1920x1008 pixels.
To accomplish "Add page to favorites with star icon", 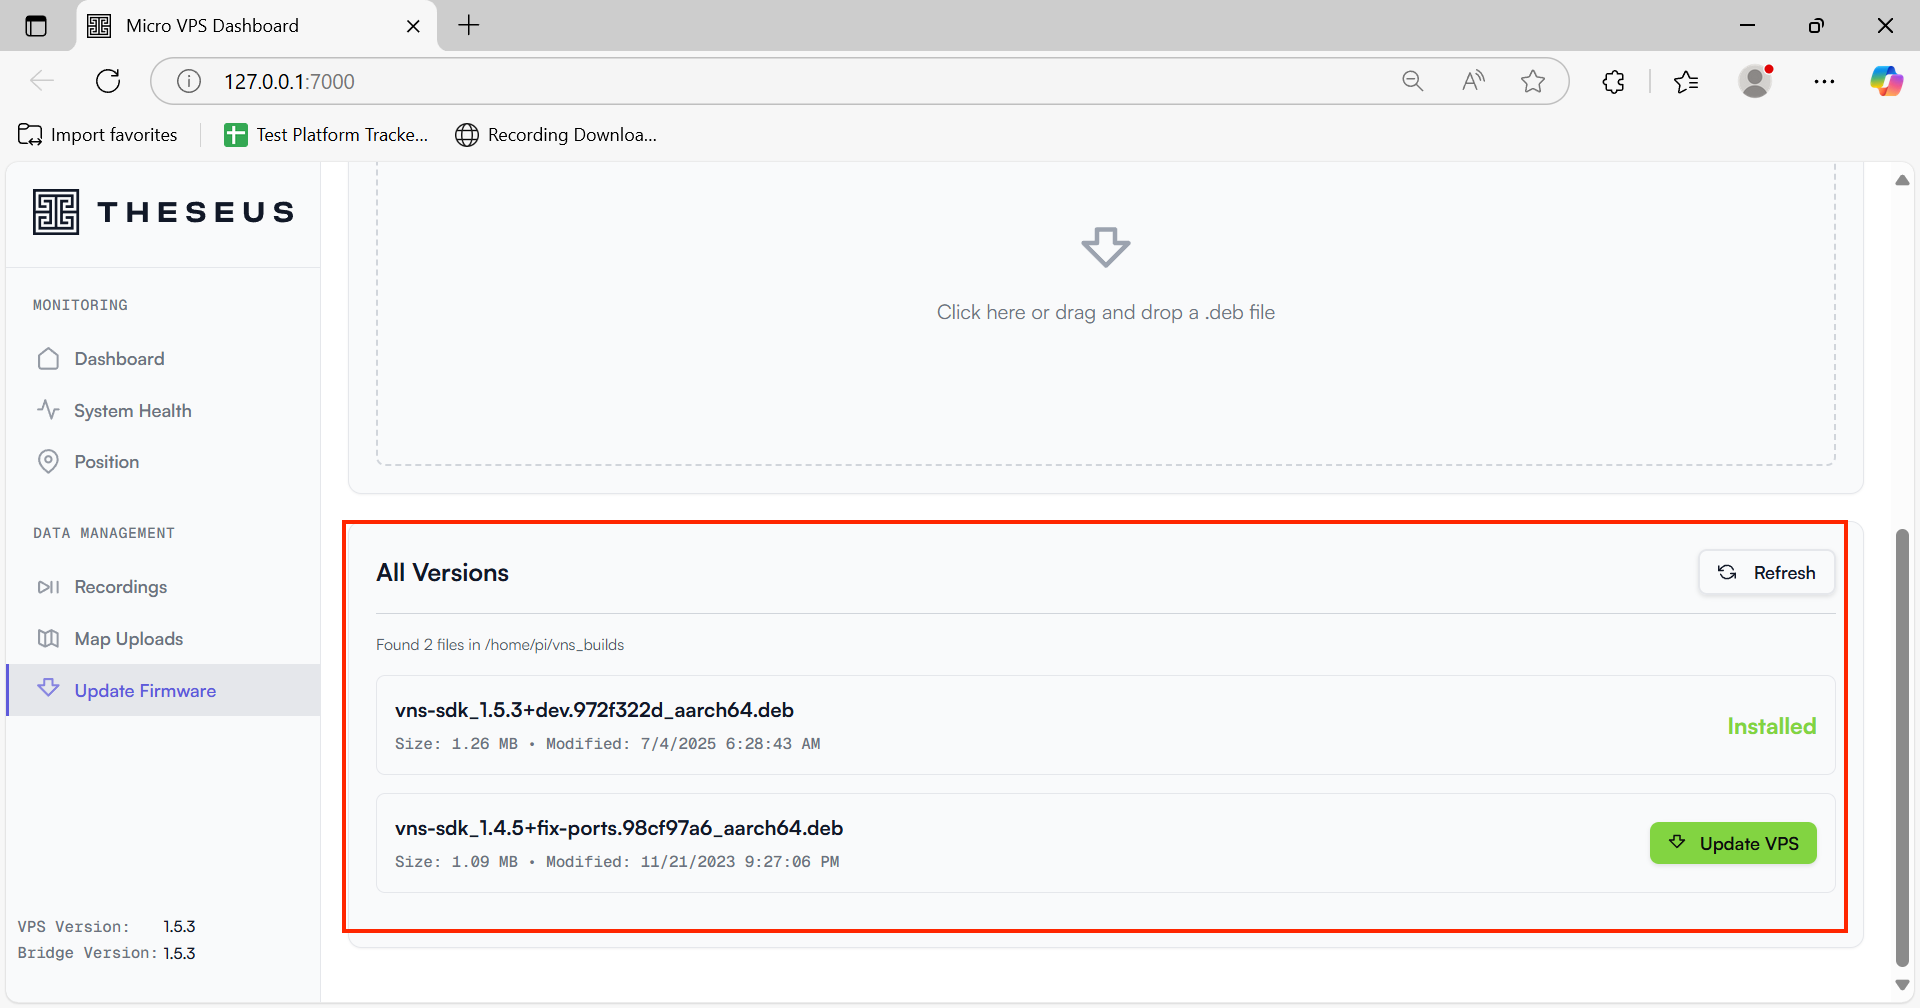I will pos(1533,81).
